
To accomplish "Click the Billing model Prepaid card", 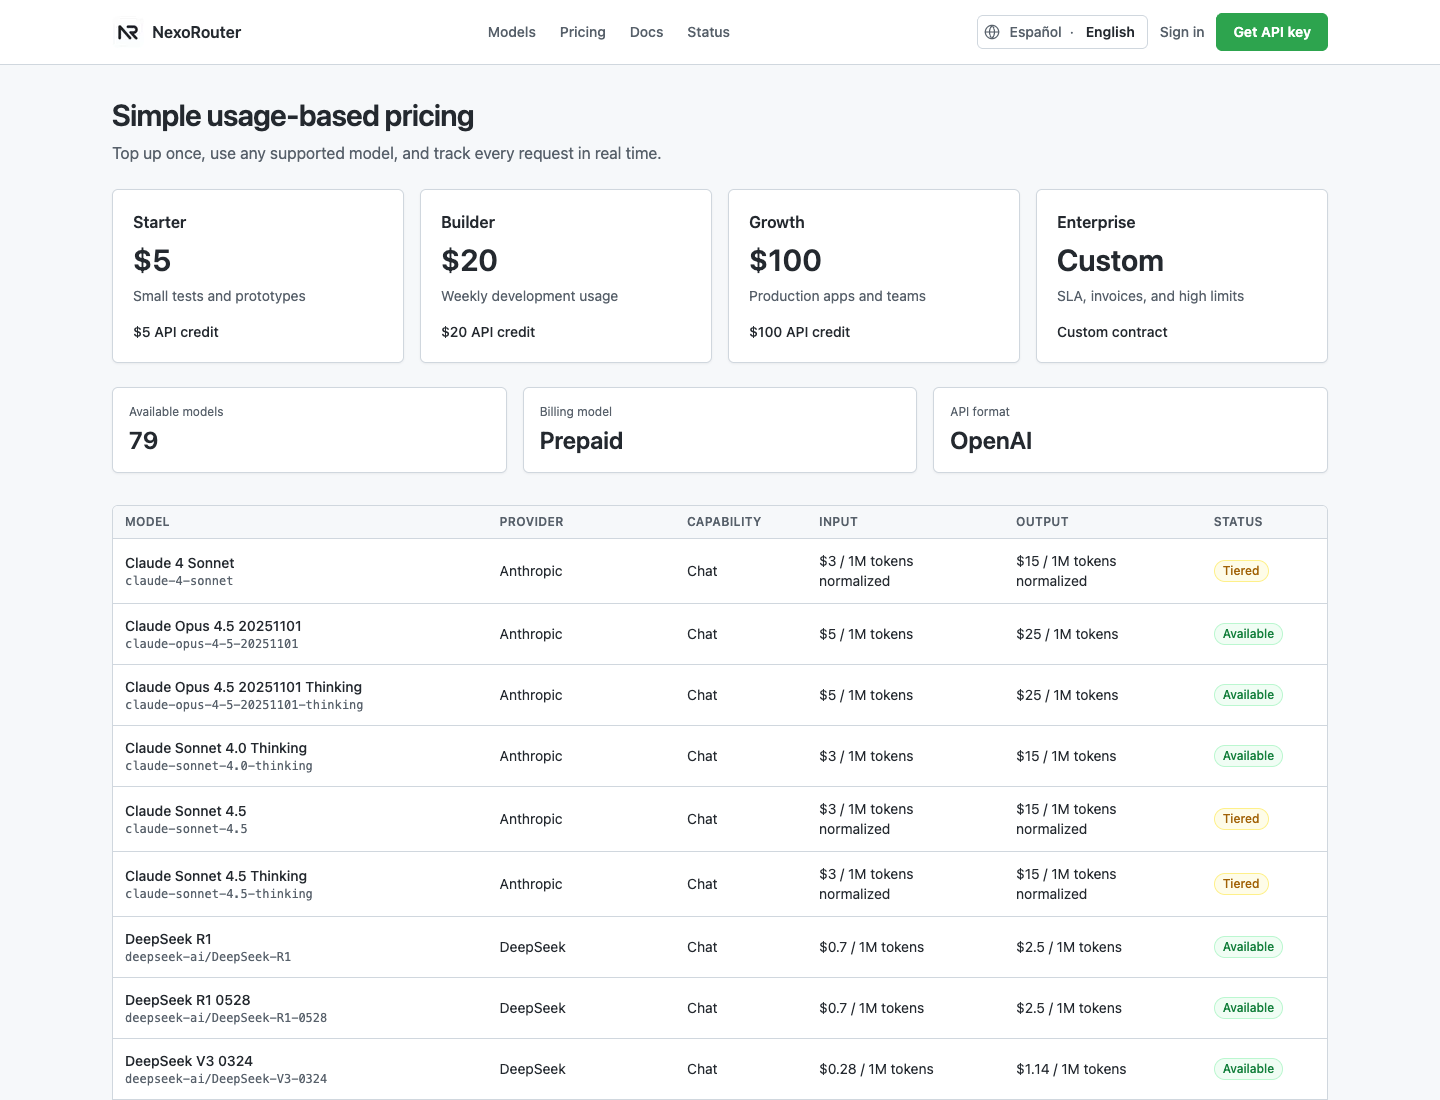I will pyautogui.click(x=720, y=430).
